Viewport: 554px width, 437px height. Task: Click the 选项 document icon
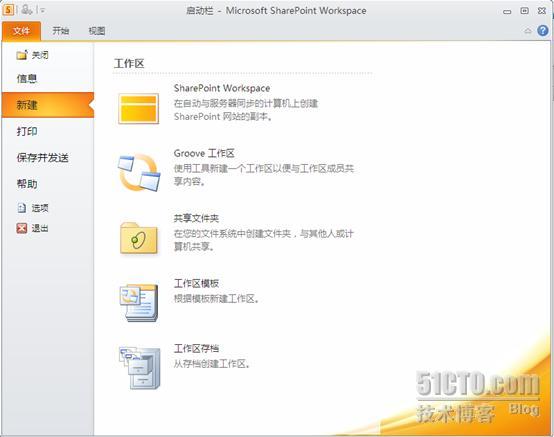(x=22, y=208)
